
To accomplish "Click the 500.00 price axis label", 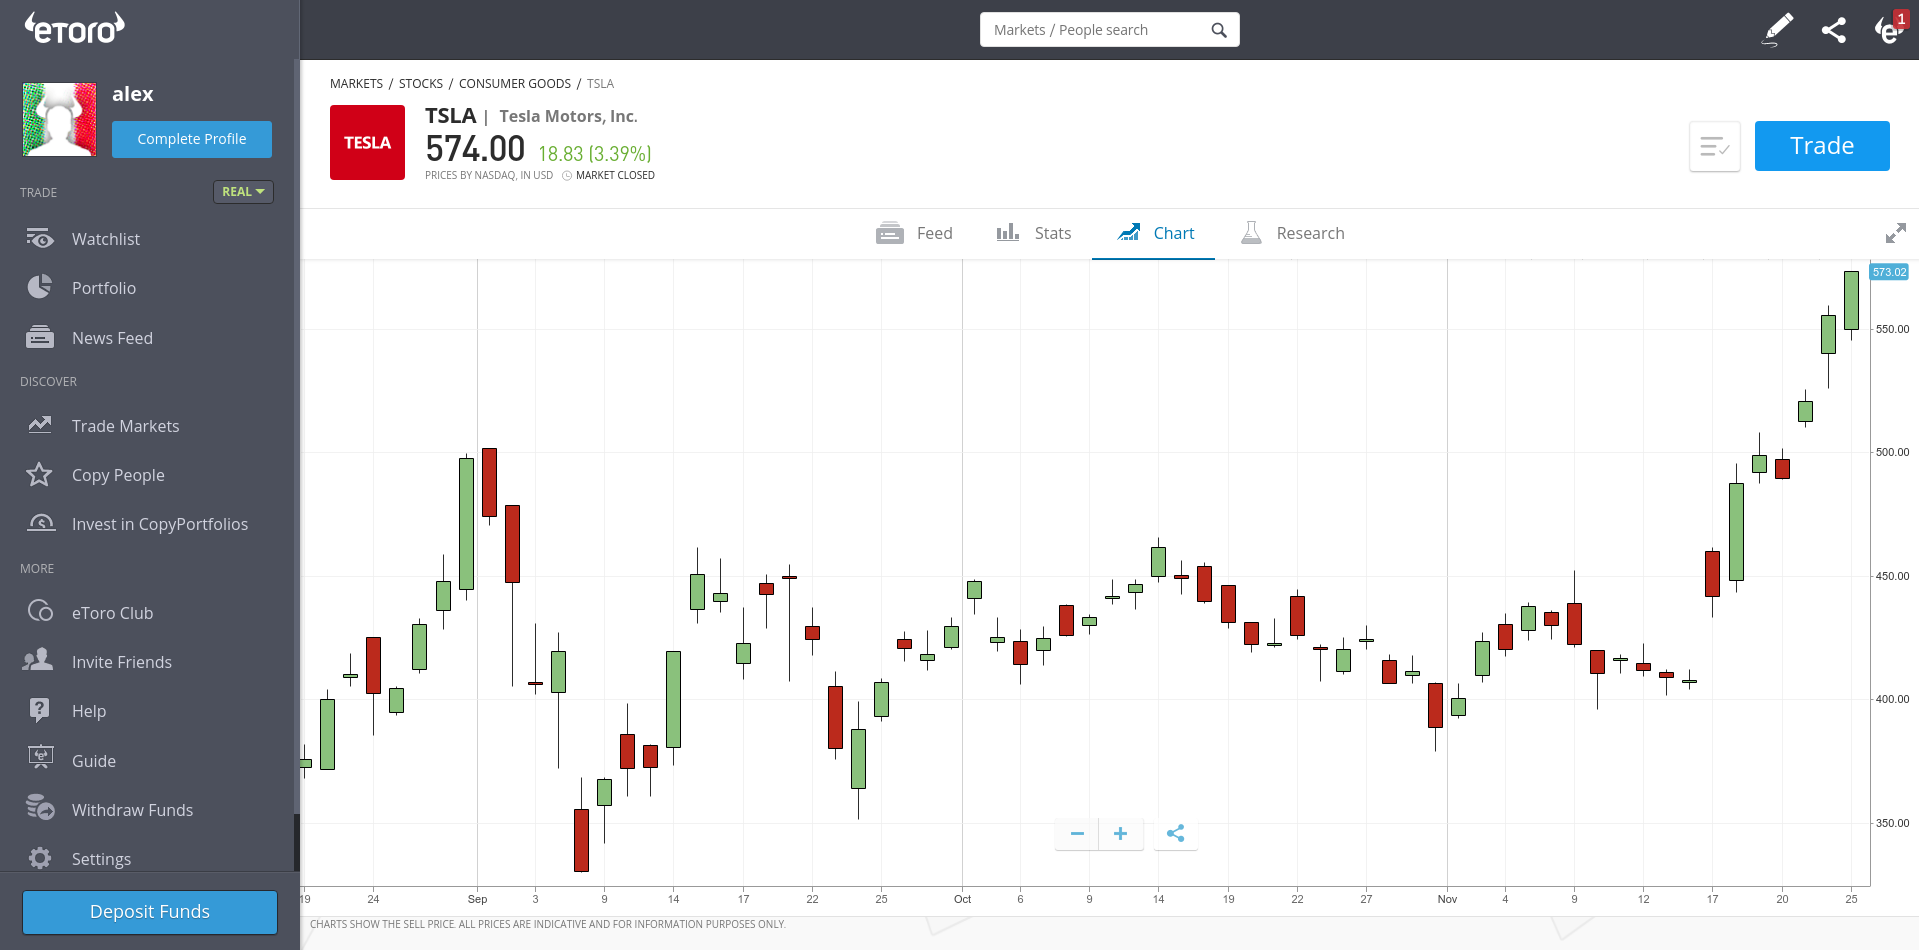I will coord(1892,452).
